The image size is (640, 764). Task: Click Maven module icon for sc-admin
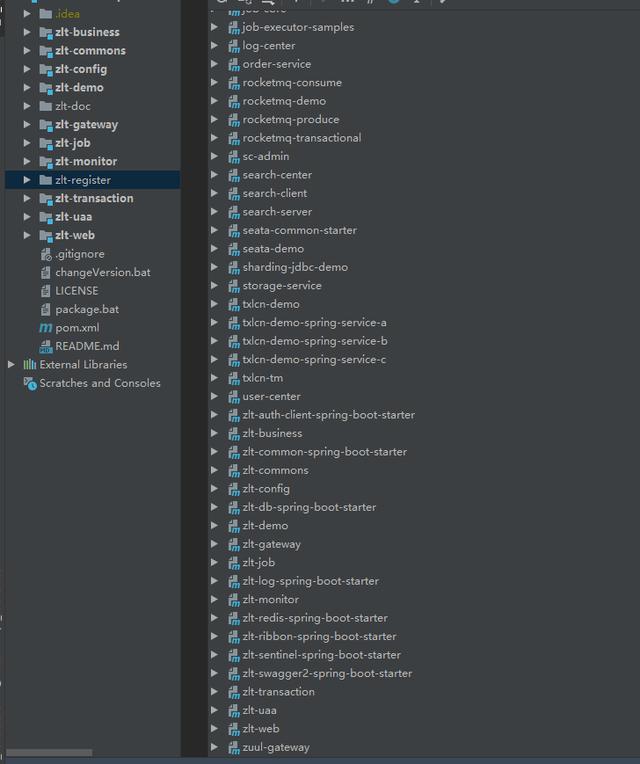234,157
